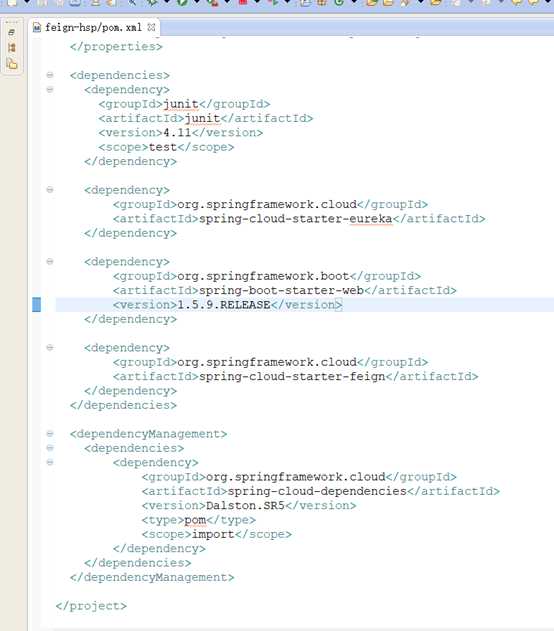
Task: Click the artifactId junit line
Action: click(206, 119)
